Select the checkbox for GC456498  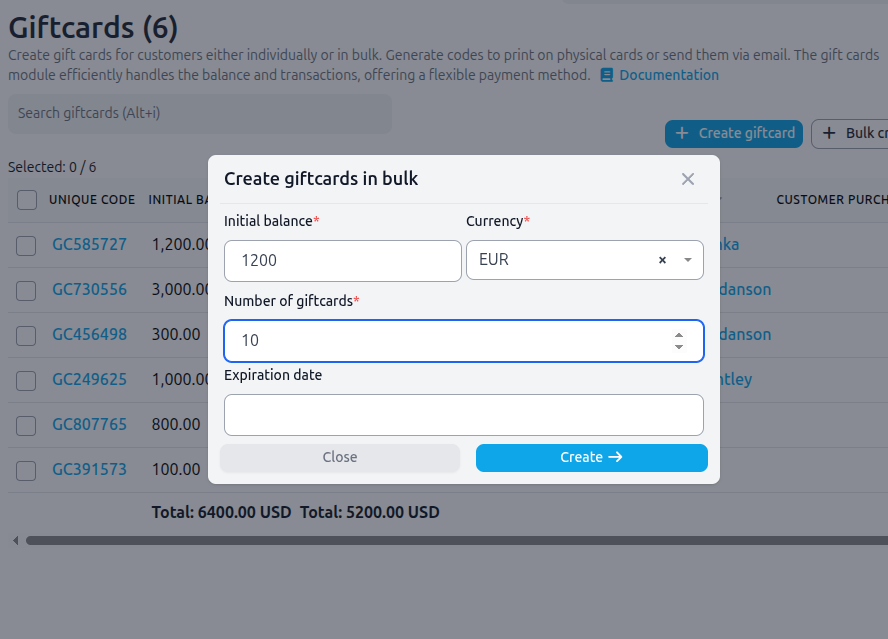(27, 335)
